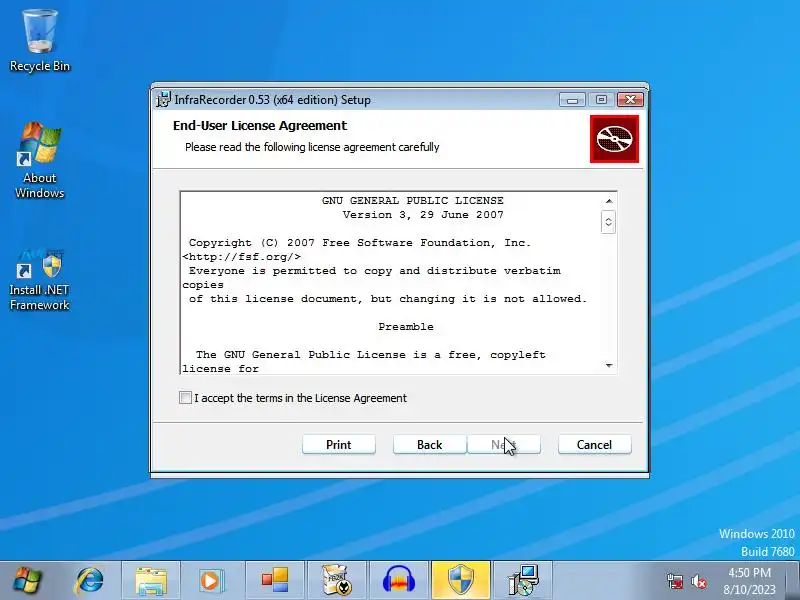Launch Internet Explorer from the taskbar
The width and height of the screenshot is (800, 600).
tap(90, 580)
